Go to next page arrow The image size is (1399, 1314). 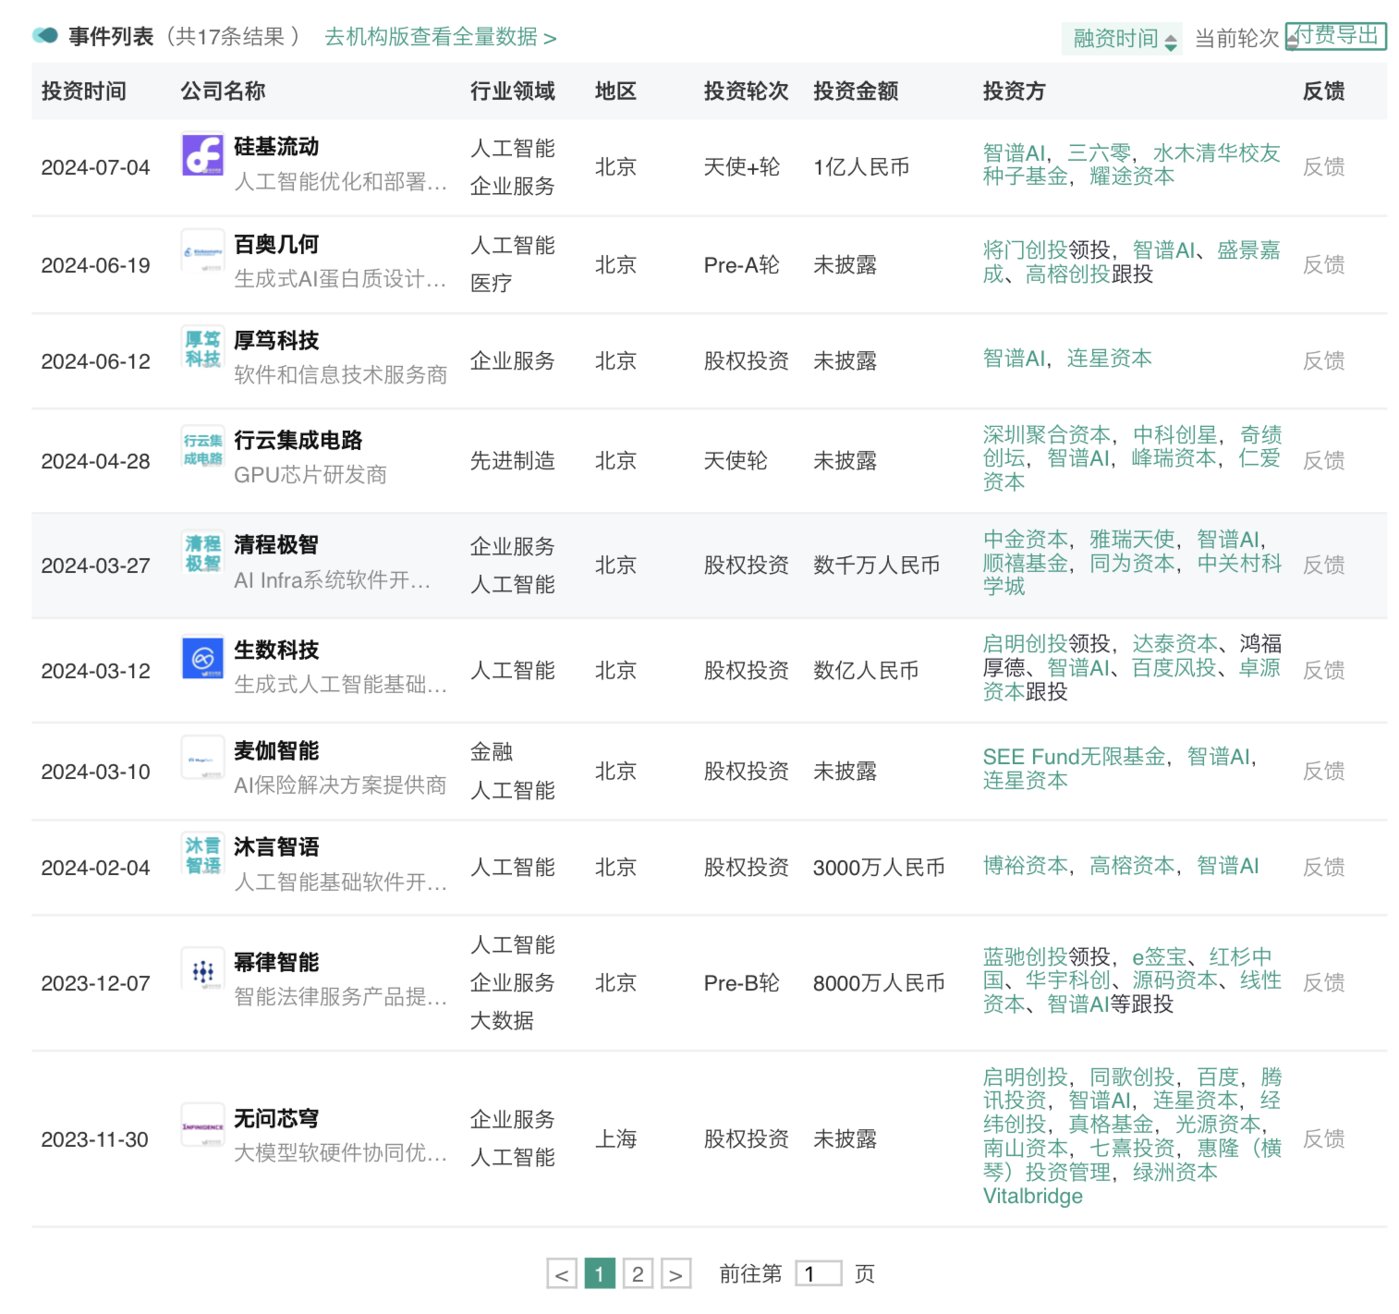(x=676, y=1274)
